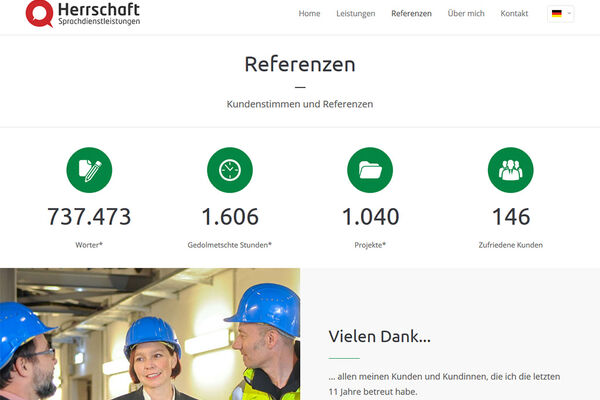The height and width of the screenshot is (400, 600).
Task: Click the Zufriedene Kunden label
Action: click(x=510, y=245)
